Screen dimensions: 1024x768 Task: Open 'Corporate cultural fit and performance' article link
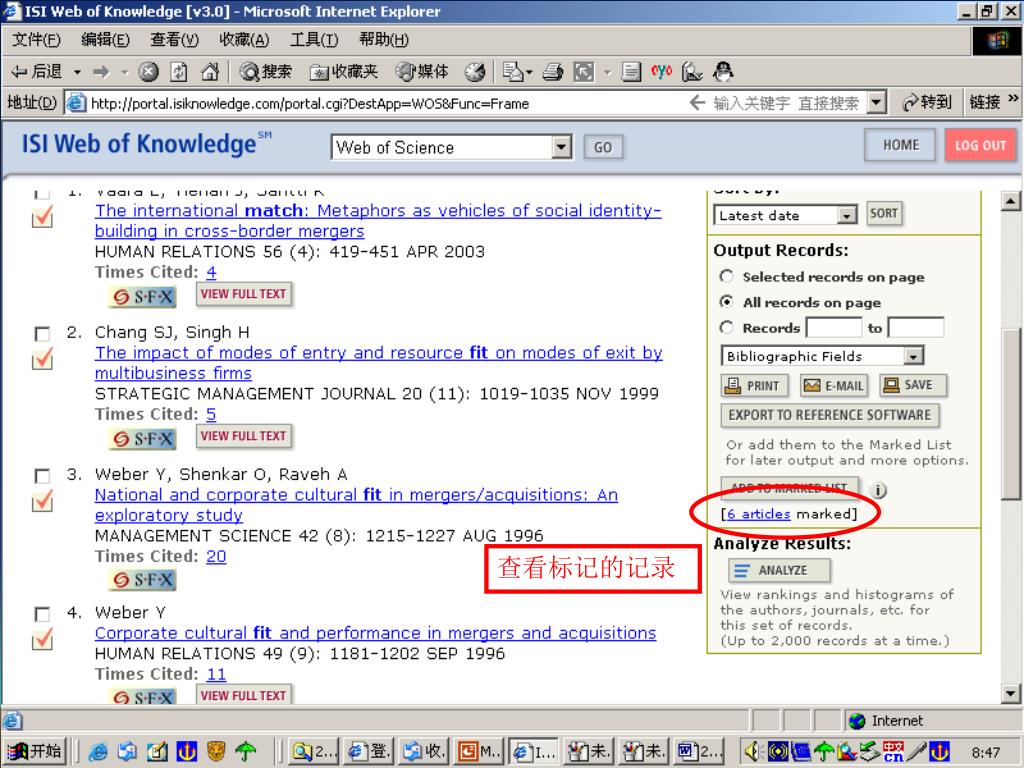(376, 633)
